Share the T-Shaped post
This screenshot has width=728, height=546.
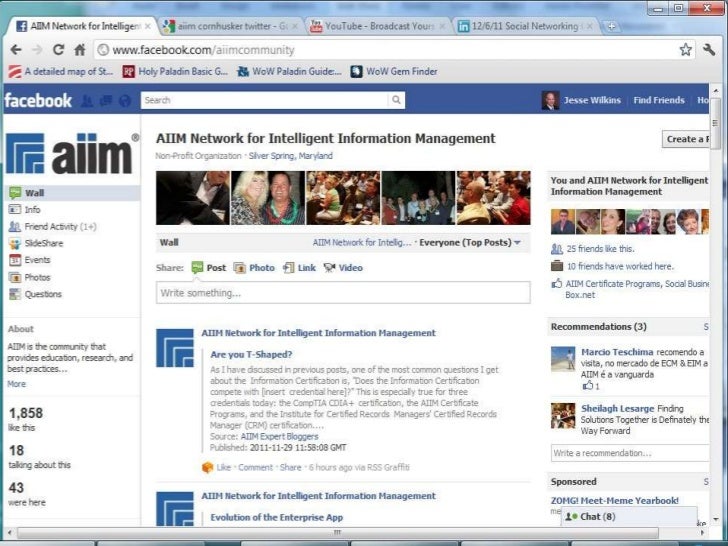(291, 468)
